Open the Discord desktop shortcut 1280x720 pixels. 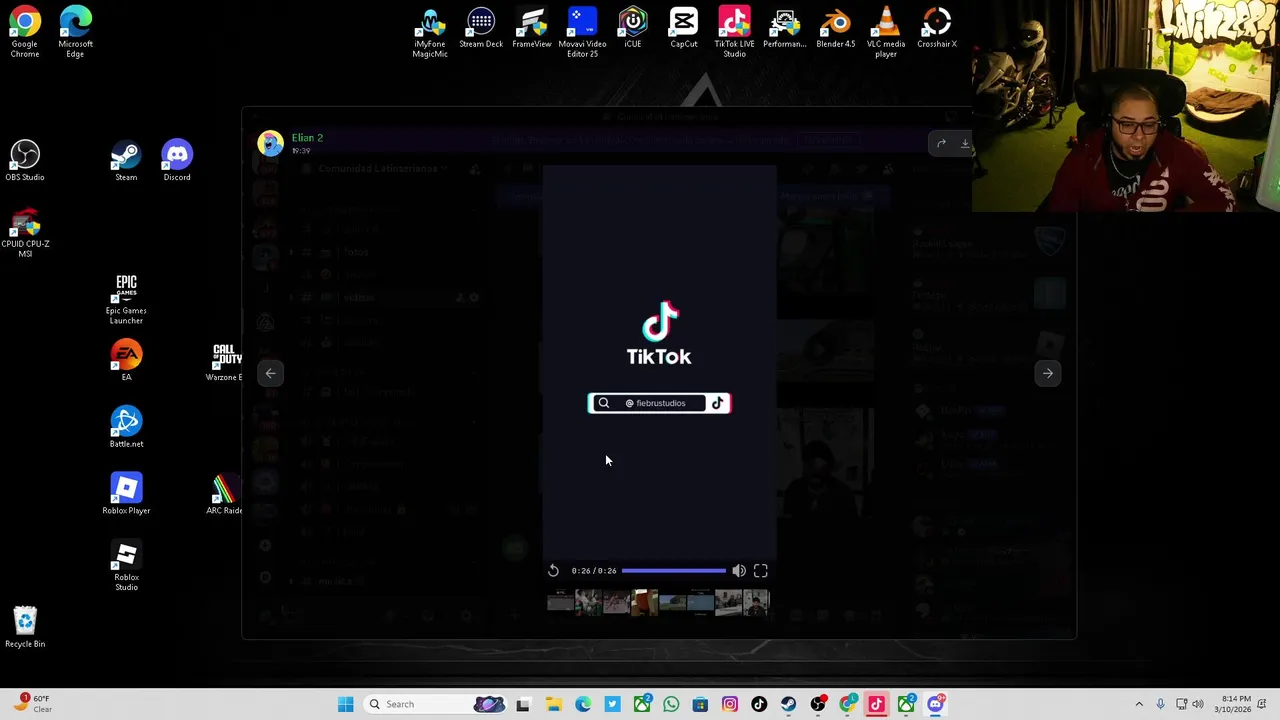tap(177, 160)
